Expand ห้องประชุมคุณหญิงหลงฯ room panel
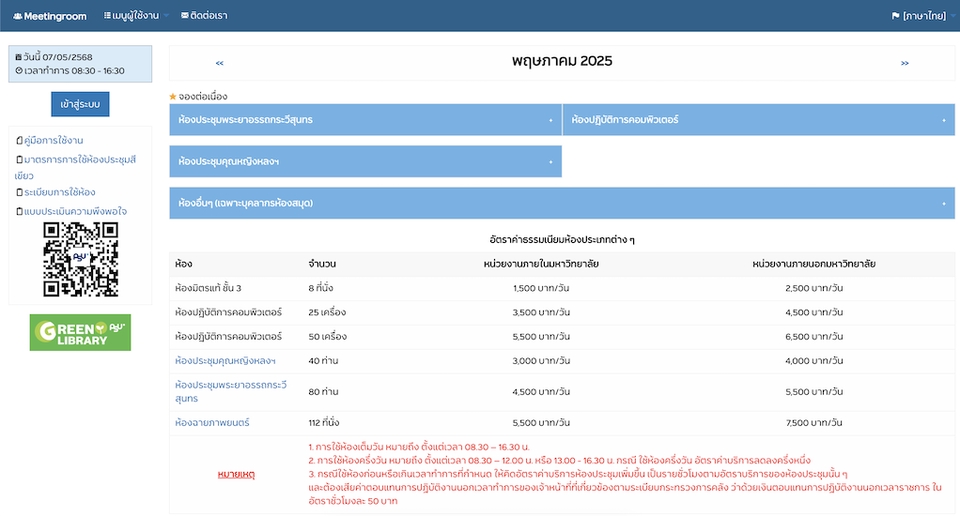960x516 pixels. point(366,162)
